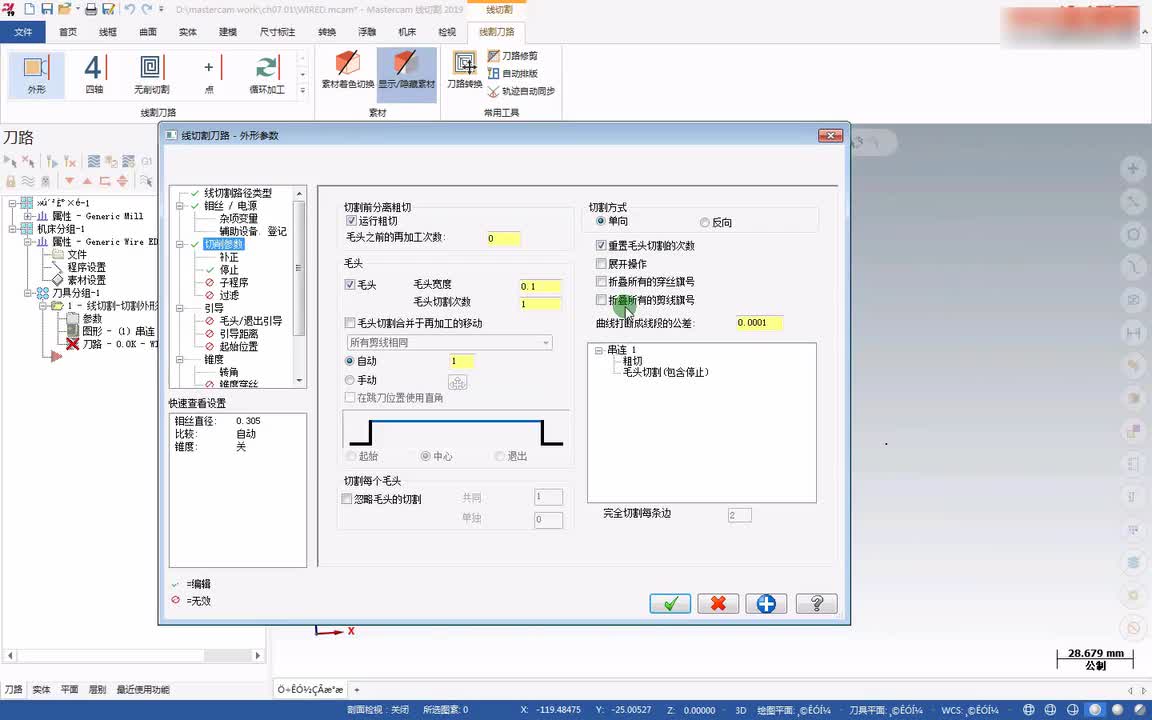Click the Open folder icon in quick access toolbar
This screenshot has height=720, width=1152.
click(65, 10)
